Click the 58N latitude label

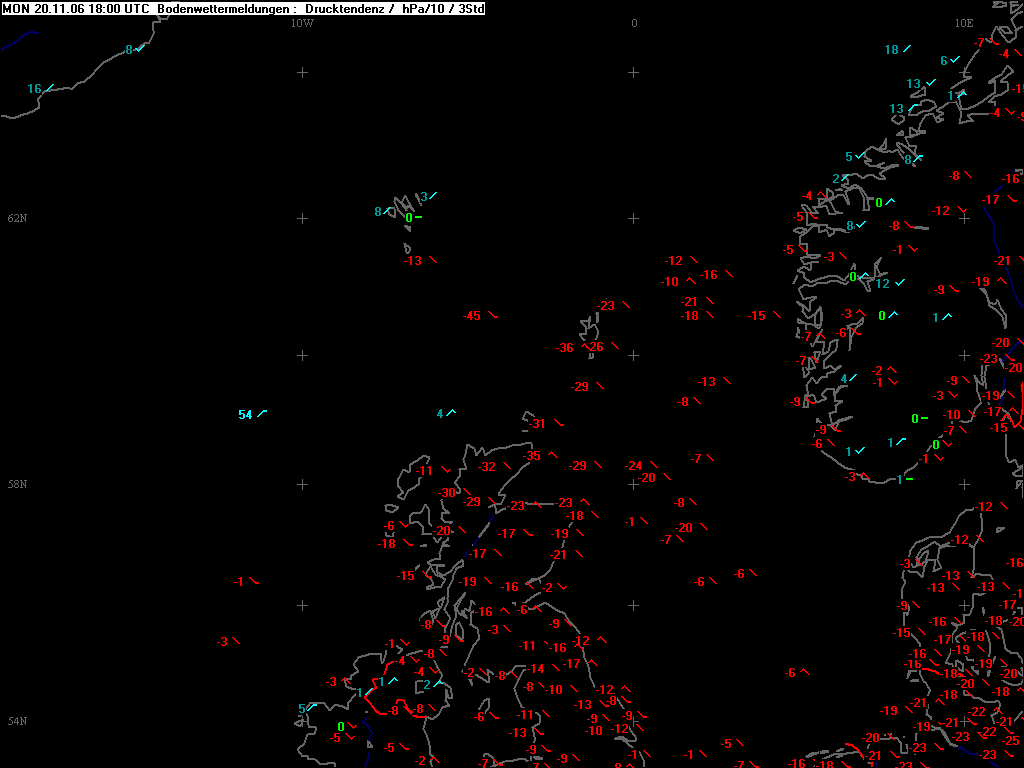click(x=17, y=484)
